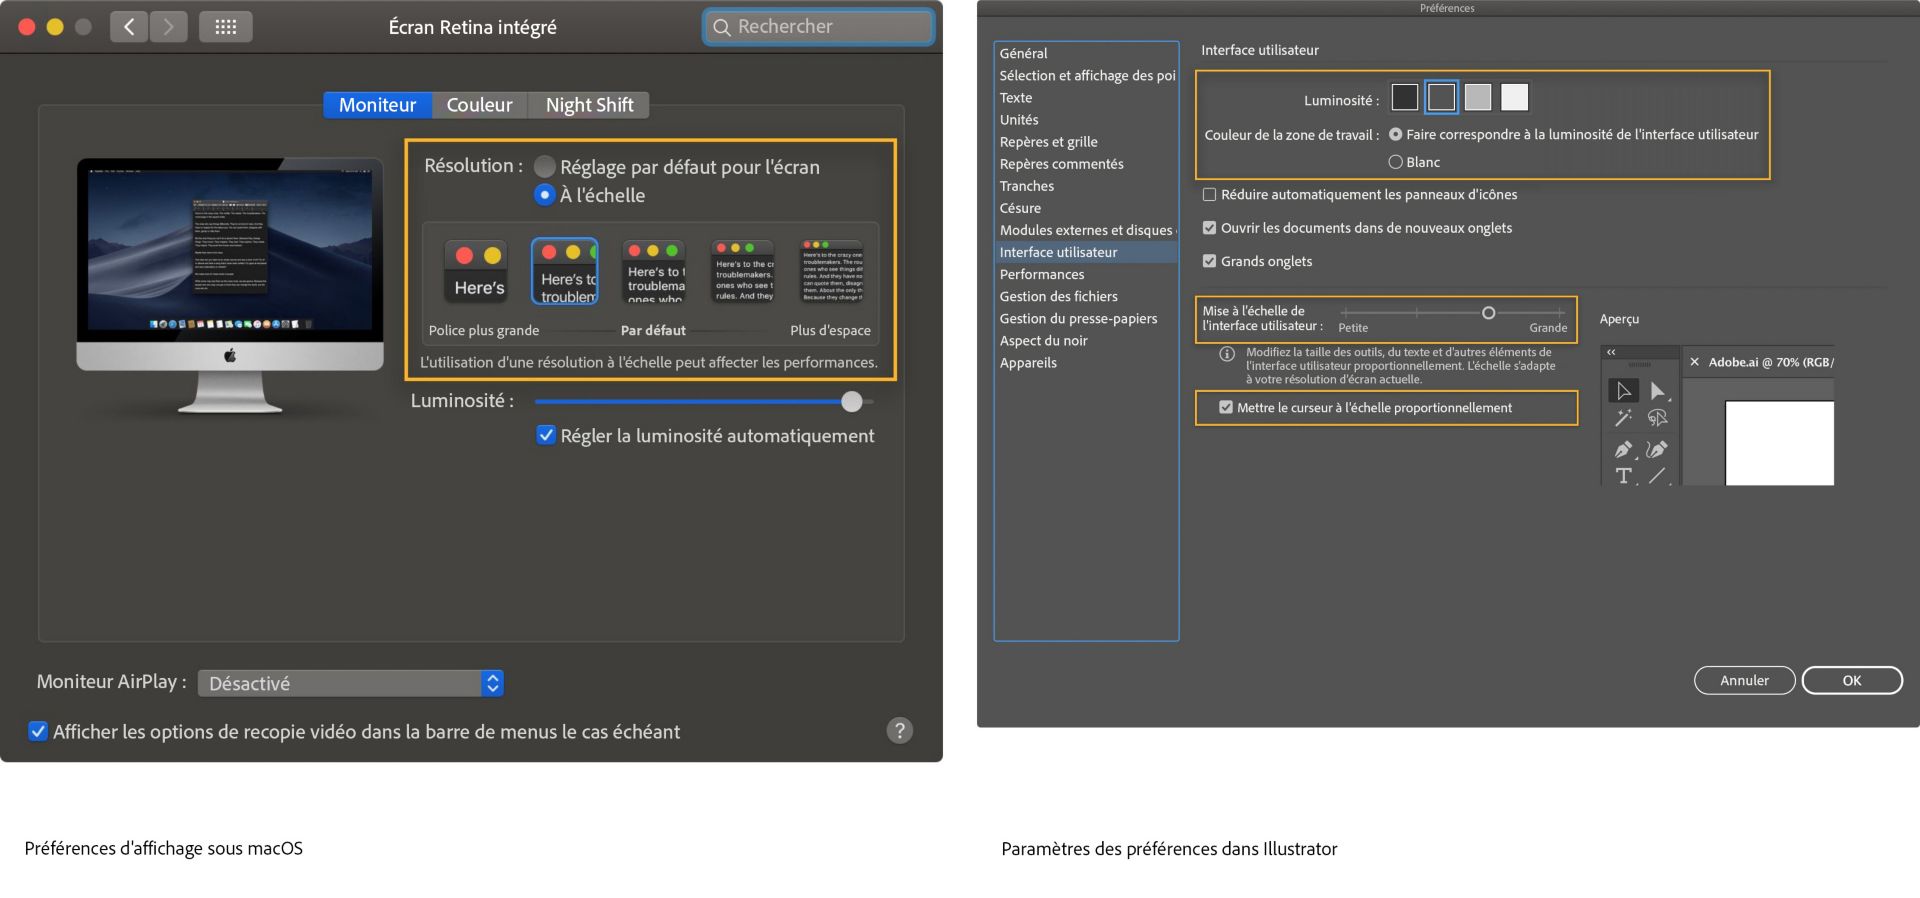Viewport: 1920px width, 898px height.
Task: Select 'Faire correspondre à la luminosité' radio
Action: tap(1395, 134)
